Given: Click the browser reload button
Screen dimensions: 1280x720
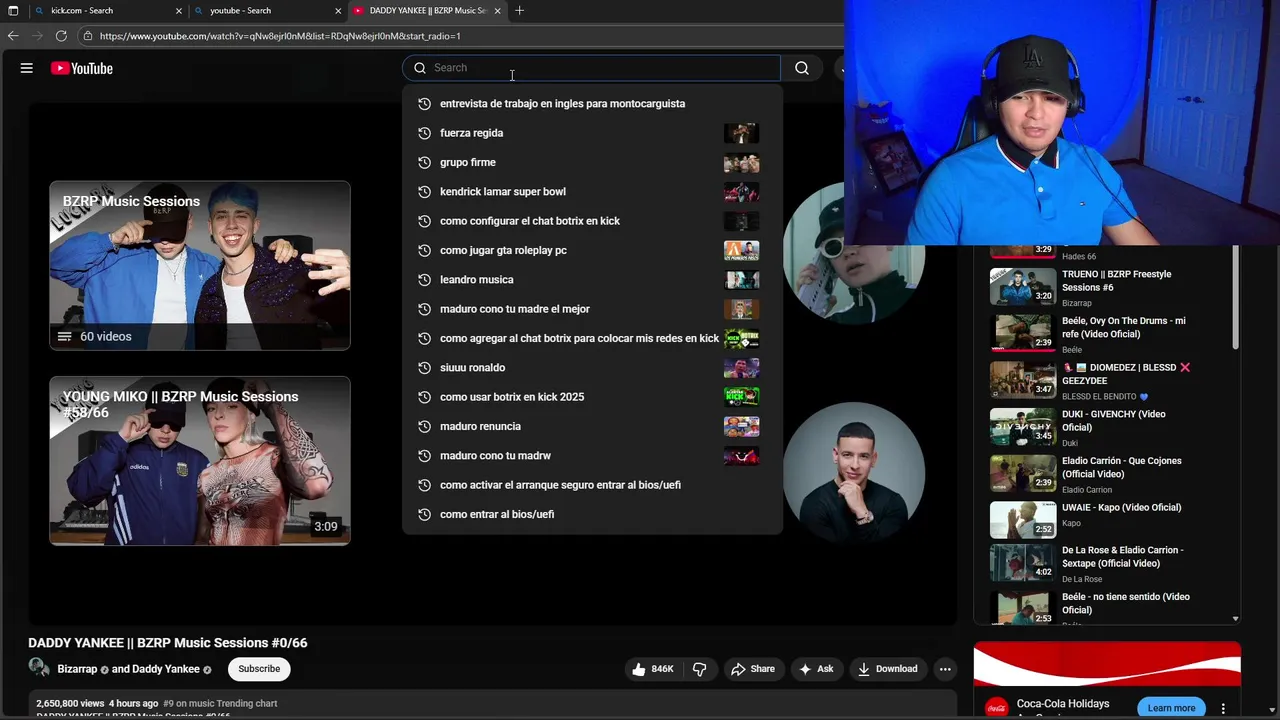Looking at the screenshot, I should [x=61, y=36].
